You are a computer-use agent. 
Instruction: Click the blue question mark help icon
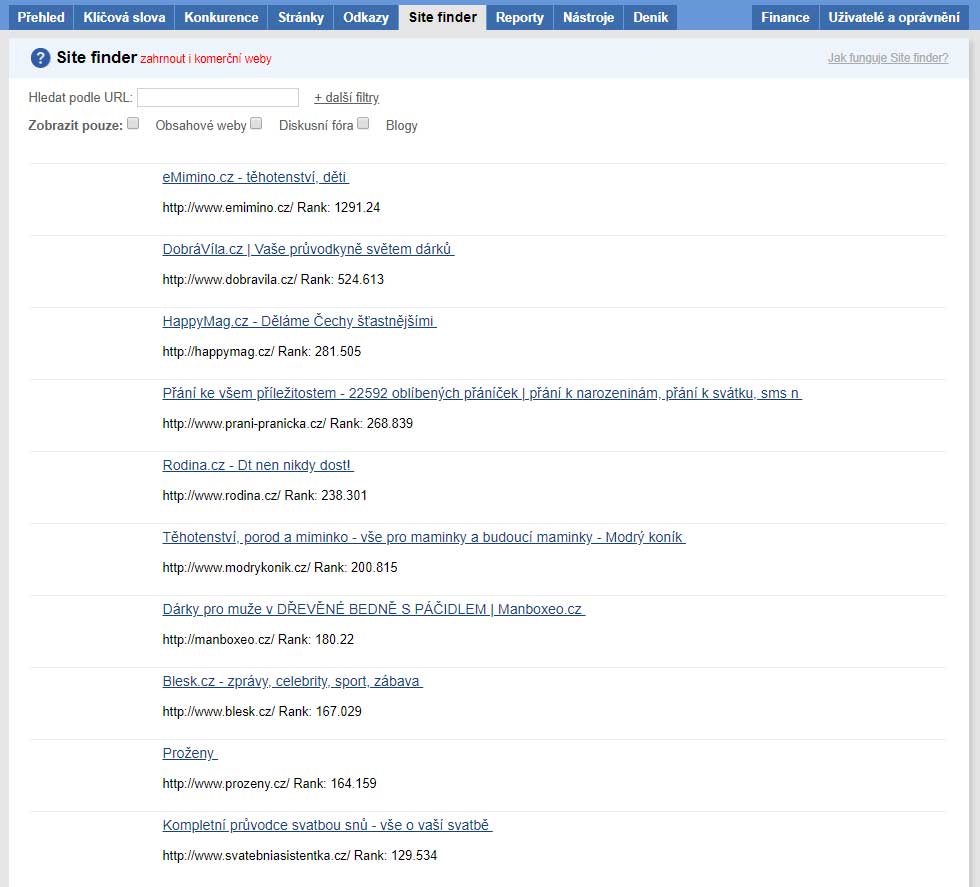(40, 58)
